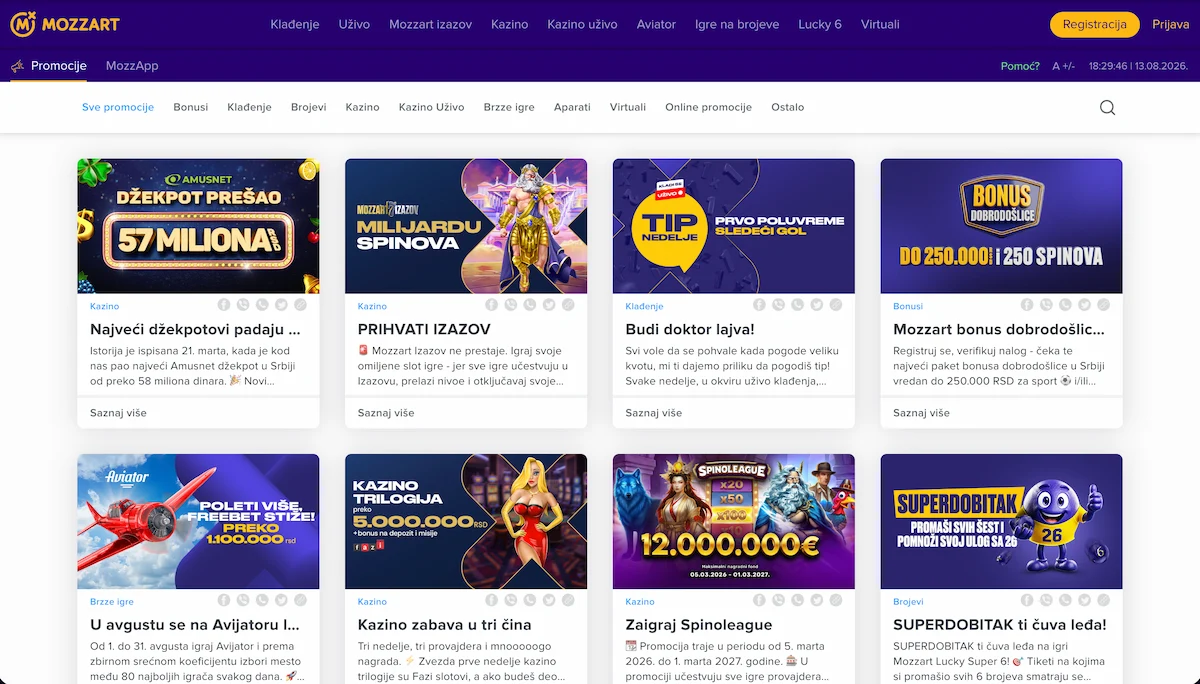Share Budi doktor lajva on Facebook
This screenshot has height=684, width=1200.
point(760,305)
